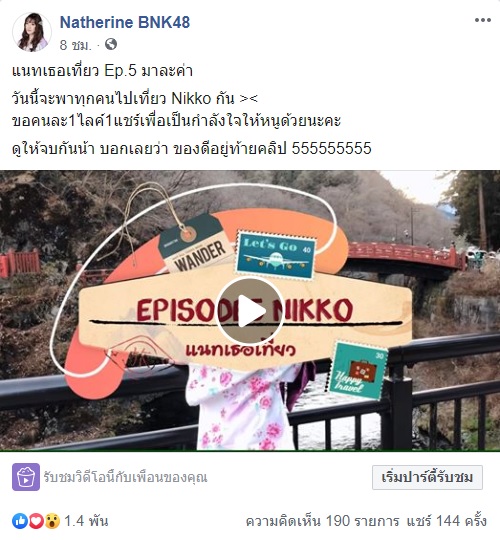Play the Episode Nikko video
This screenshot has width=500, height=540.
pos(250,311)
